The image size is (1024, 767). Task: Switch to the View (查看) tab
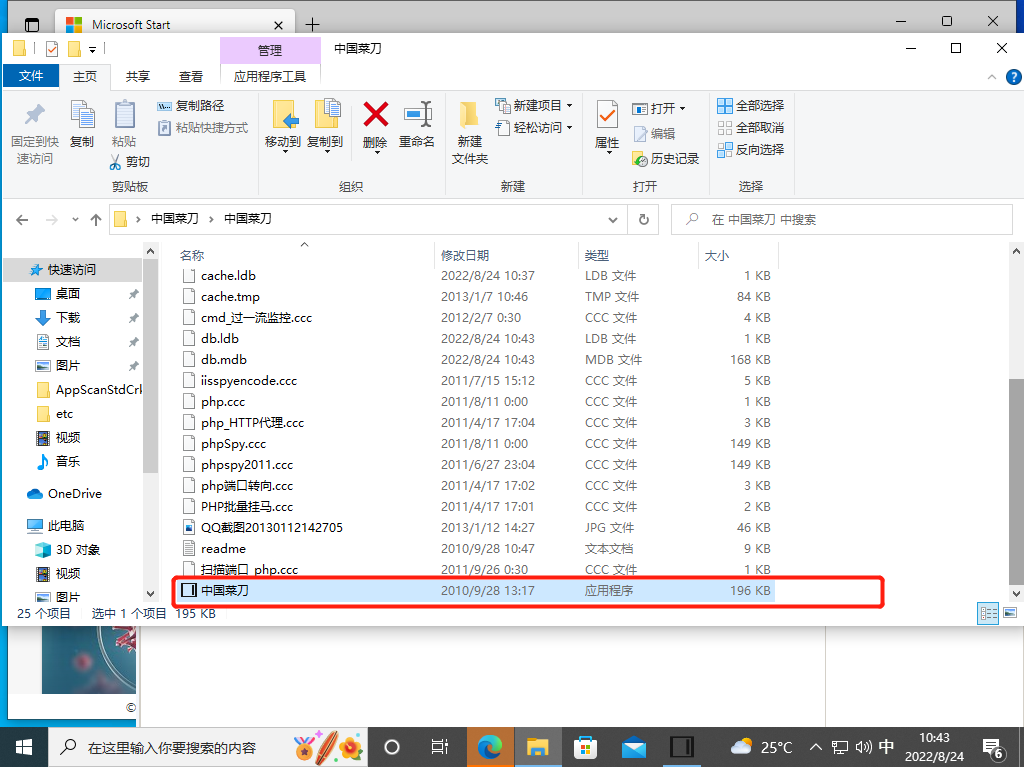point(191,76)
